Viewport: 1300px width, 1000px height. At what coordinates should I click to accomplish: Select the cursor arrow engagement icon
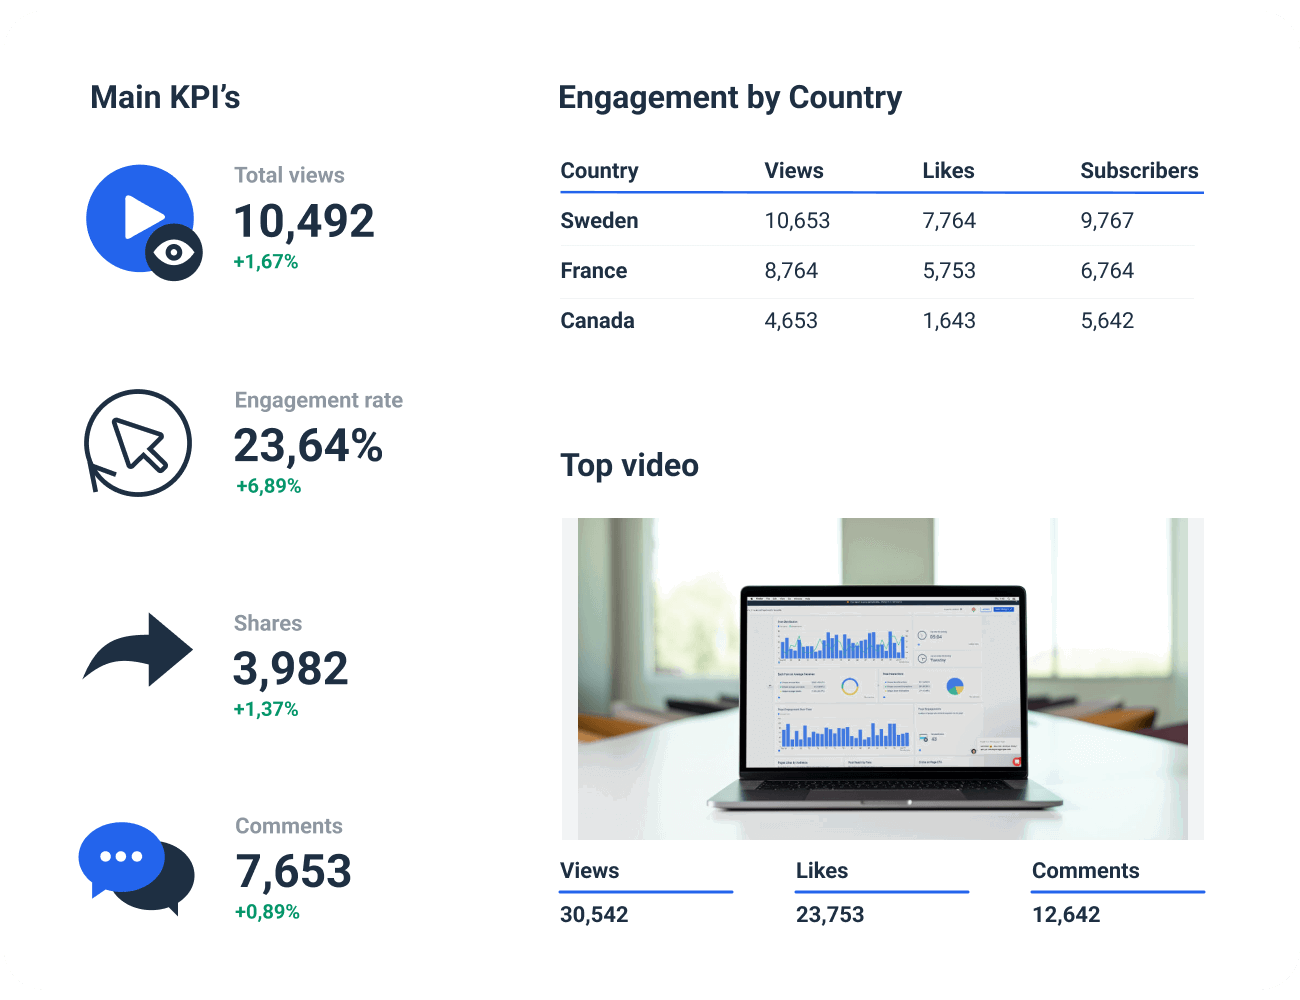click(x=139, y=445)
